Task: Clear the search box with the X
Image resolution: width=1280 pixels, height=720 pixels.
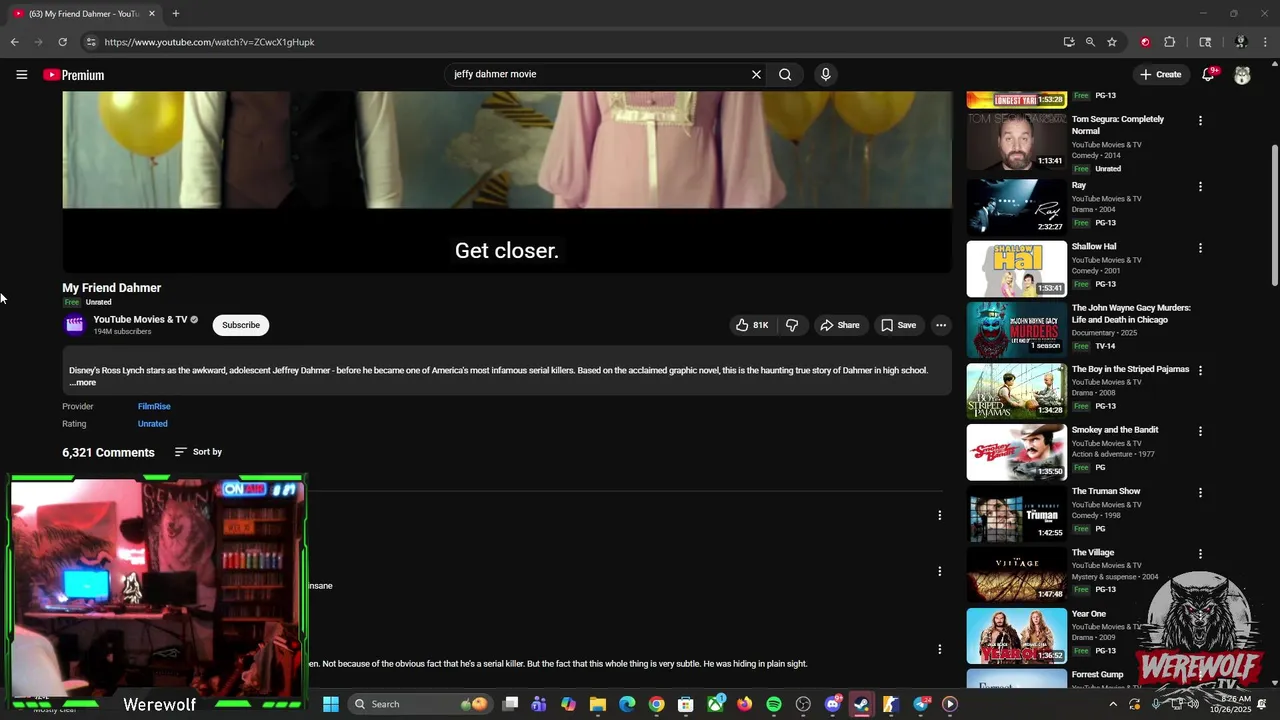Action: point(756,74)
